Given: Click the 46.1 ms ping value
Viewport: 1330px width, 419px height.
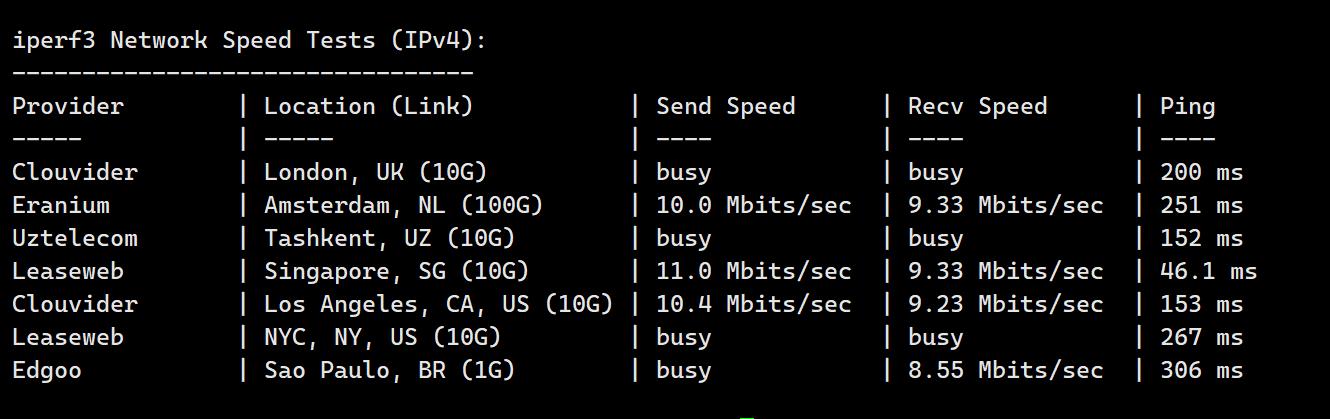Looking at the screenshot, I should click(1208, 271).
